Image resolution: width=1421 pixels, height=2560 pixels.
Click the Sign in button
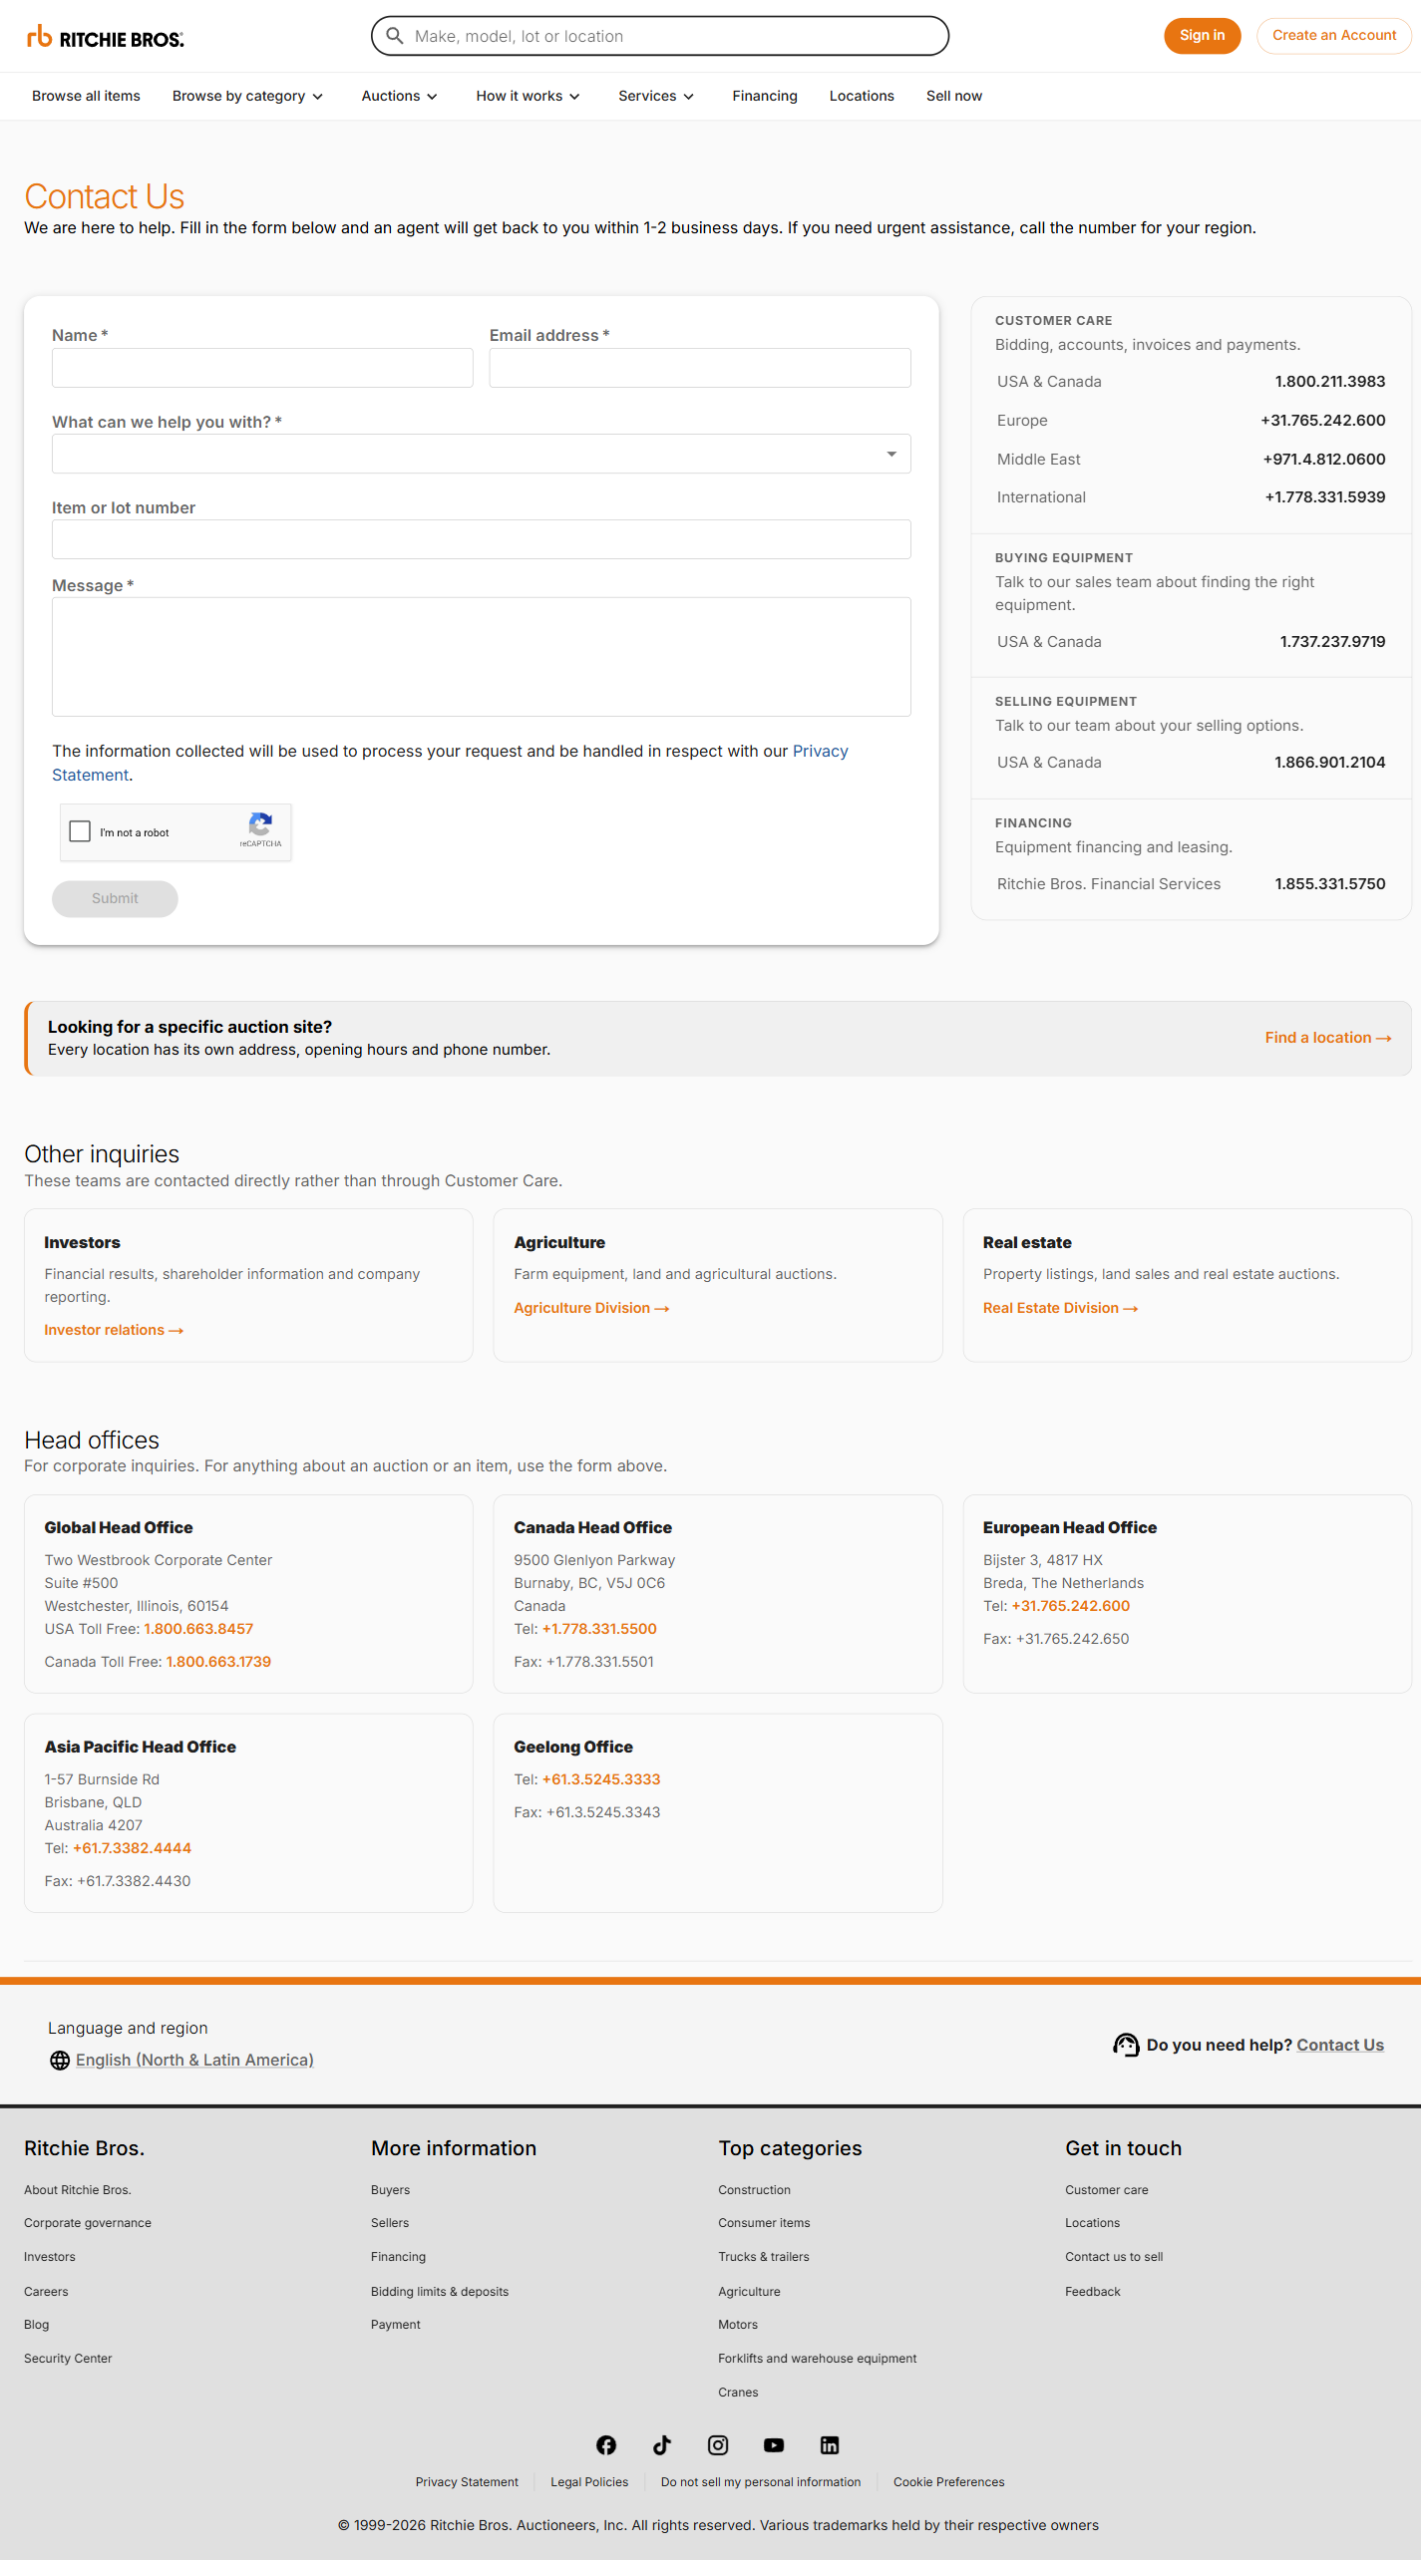1202,36
